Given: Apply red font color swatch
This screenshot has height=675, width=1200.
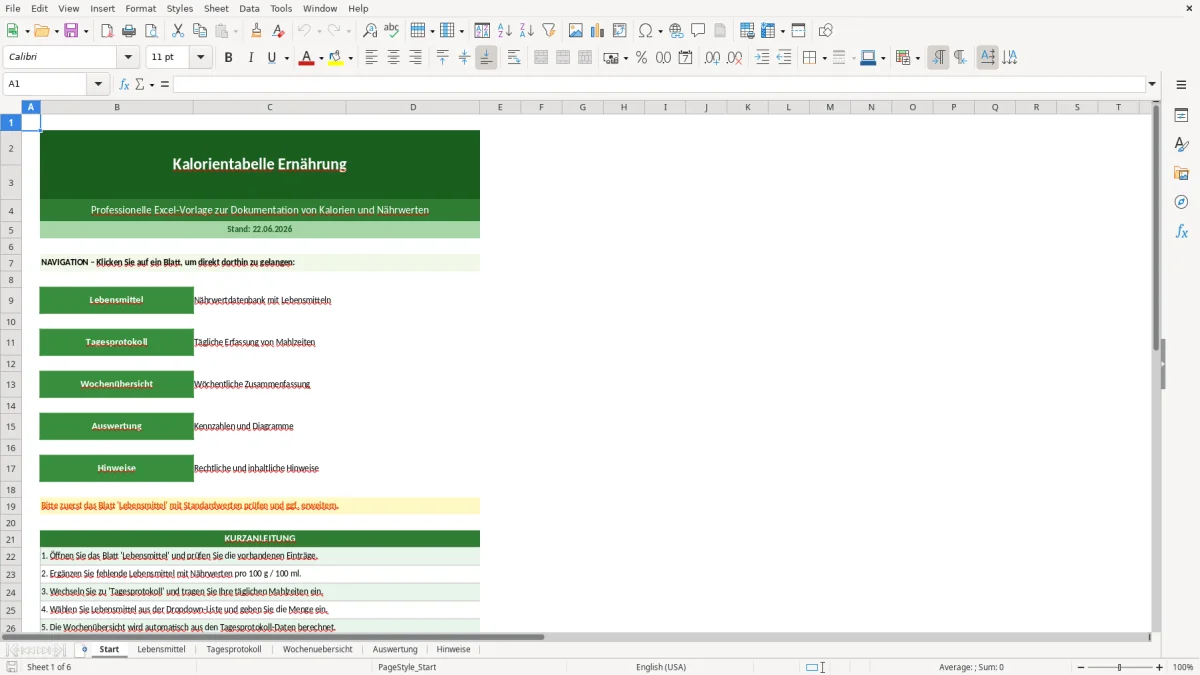Looking at the screenshot, I should tap(306, 58).
